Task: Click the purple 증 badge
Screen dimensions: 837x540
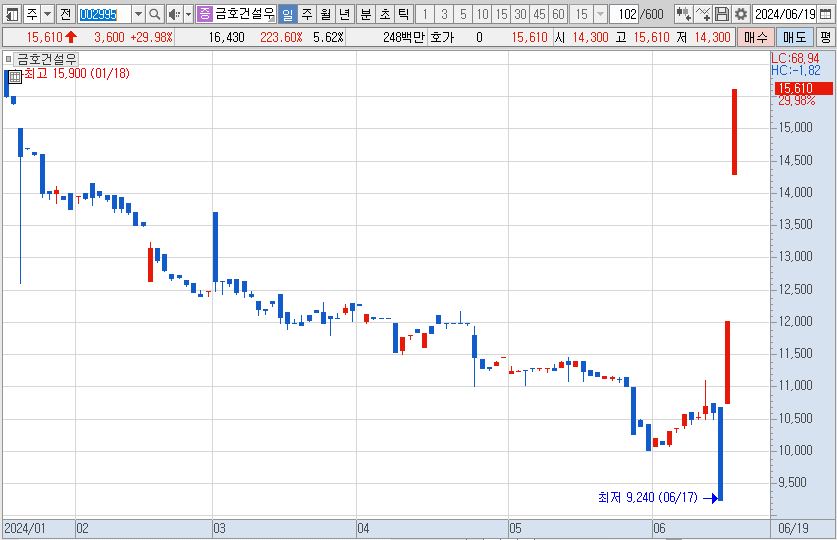Action: click(204, 14)
